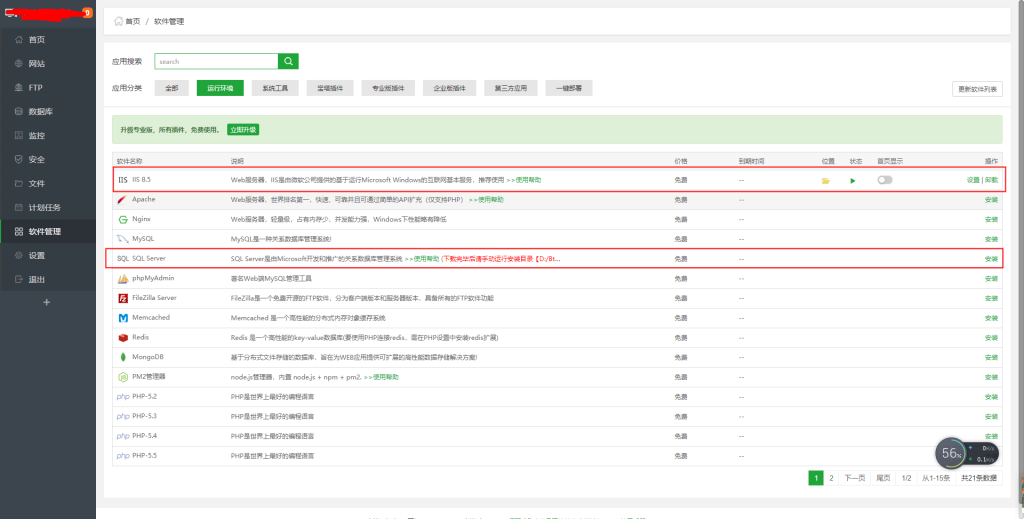Image resolution: width=1024 pixels, height=519 pixels.
Task: Select the 第三方应用 category tab
Action: [511, 88]
